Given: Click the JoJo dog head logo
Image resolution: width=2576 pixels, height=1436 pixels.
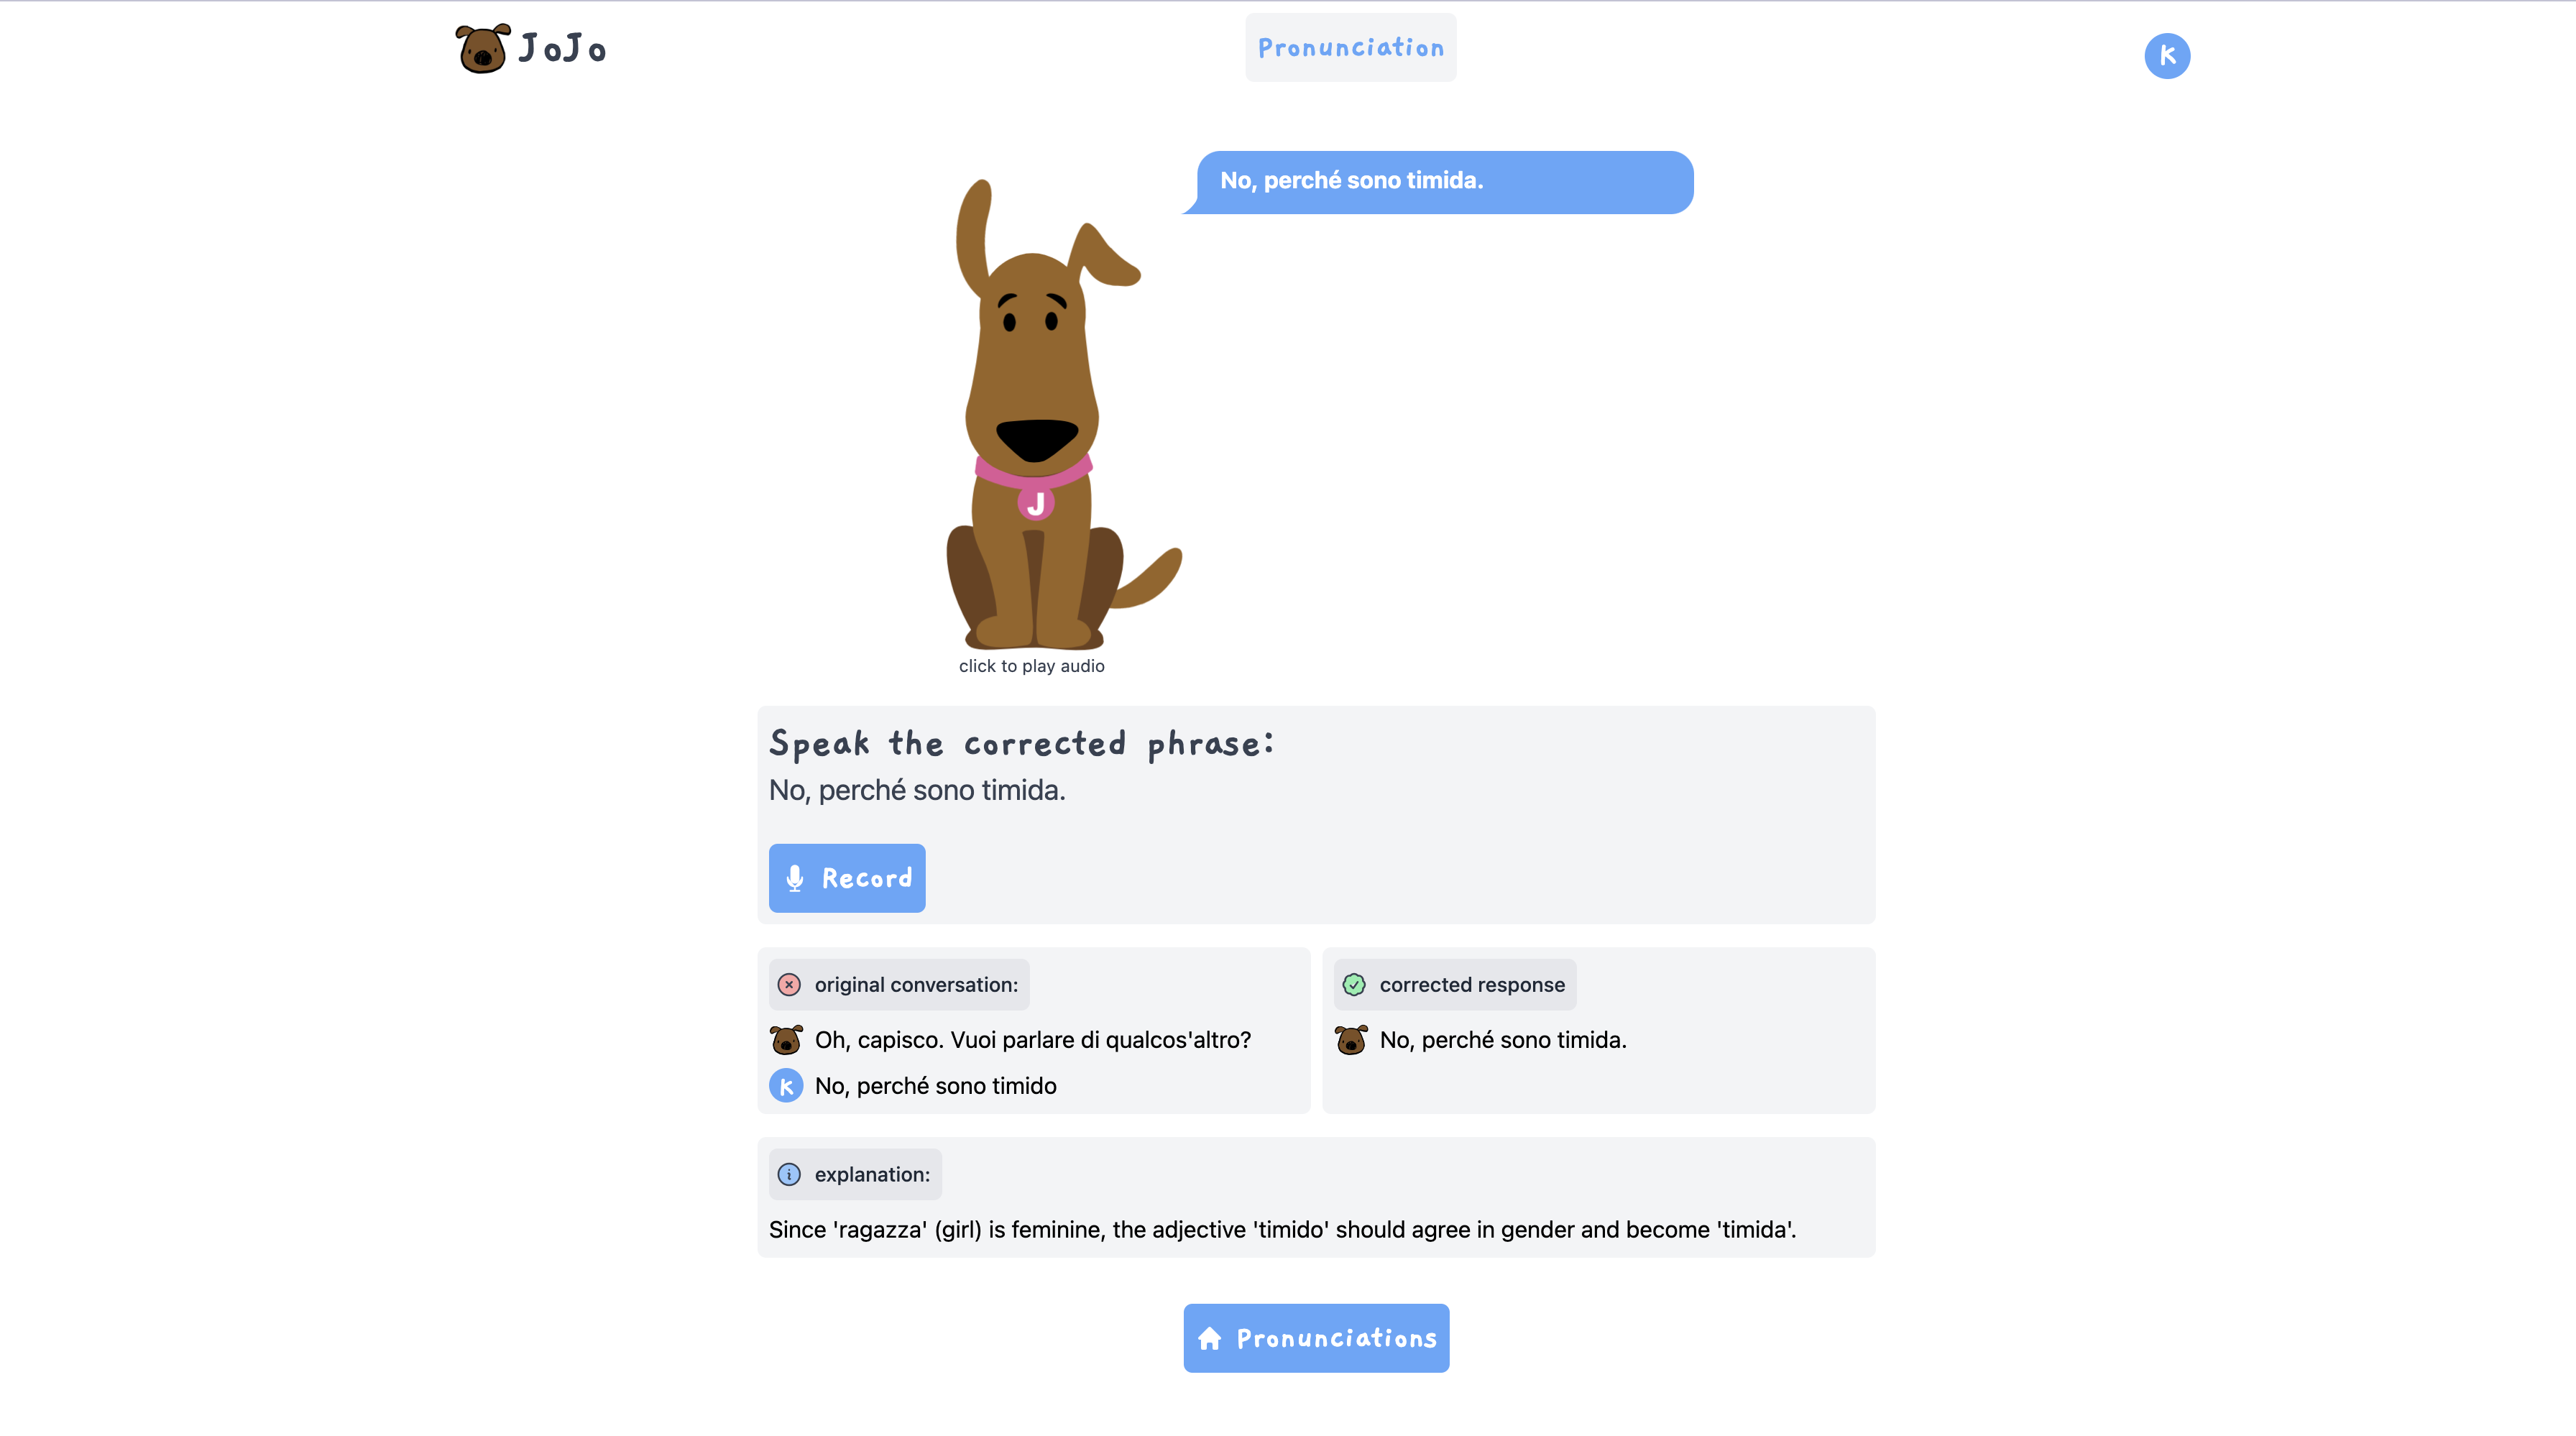Looking at the screenshot, I should tap(483, 48).
